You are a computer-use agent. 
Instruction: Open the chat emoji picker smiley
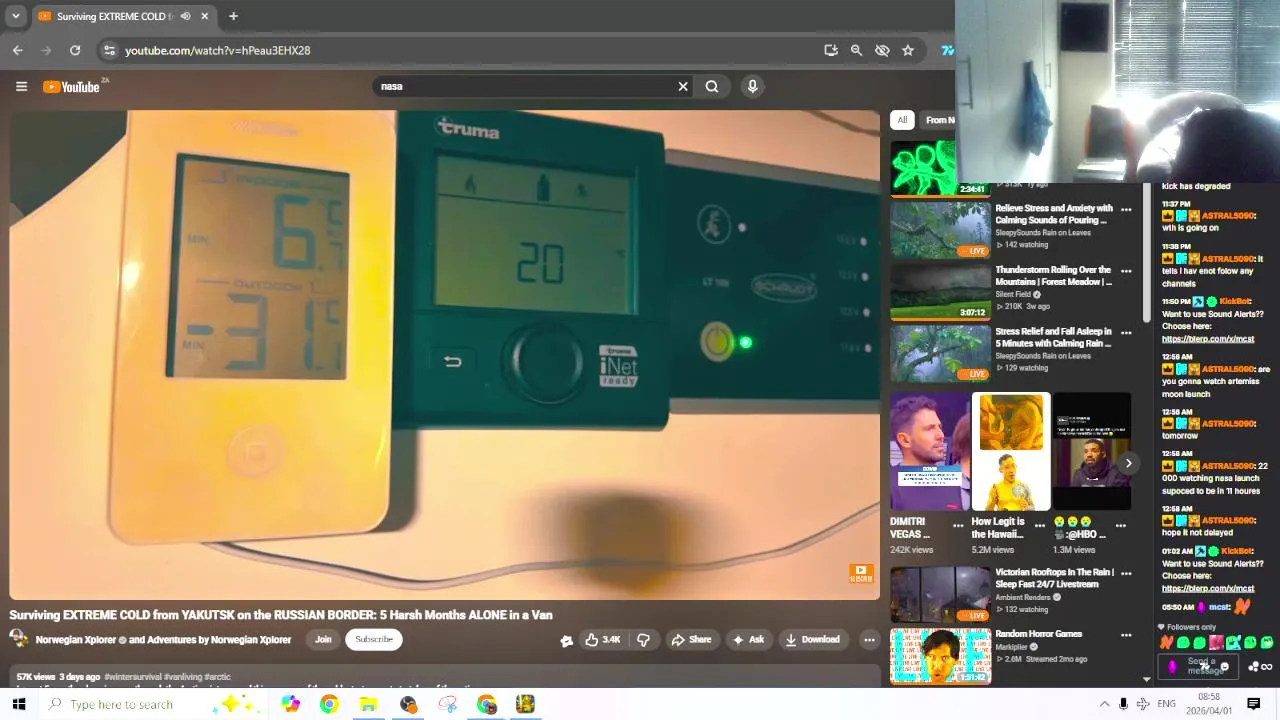coord(1225,667)
